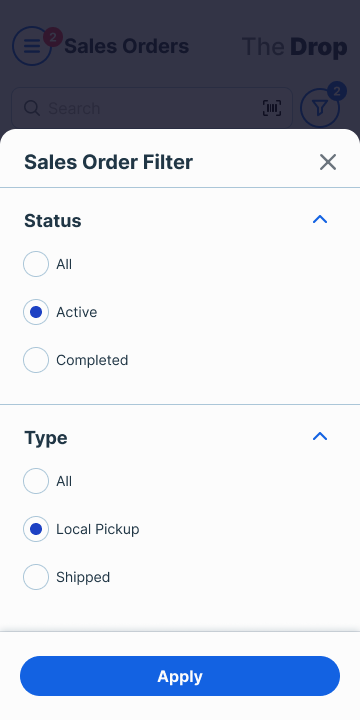Collapse the Type section chevron
The width and height of the screenshot is (360, 720).
320,436
